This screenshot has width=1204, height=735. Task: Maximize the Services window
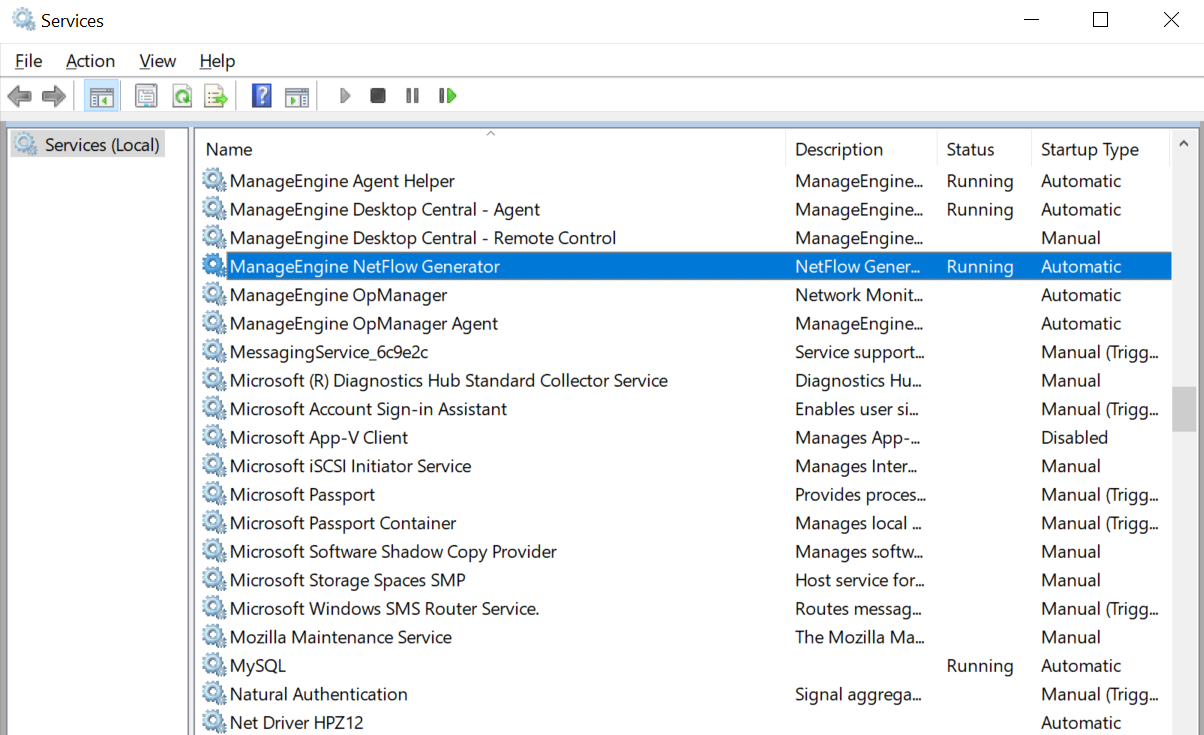pyautogui.click(x=1100, y=20)
